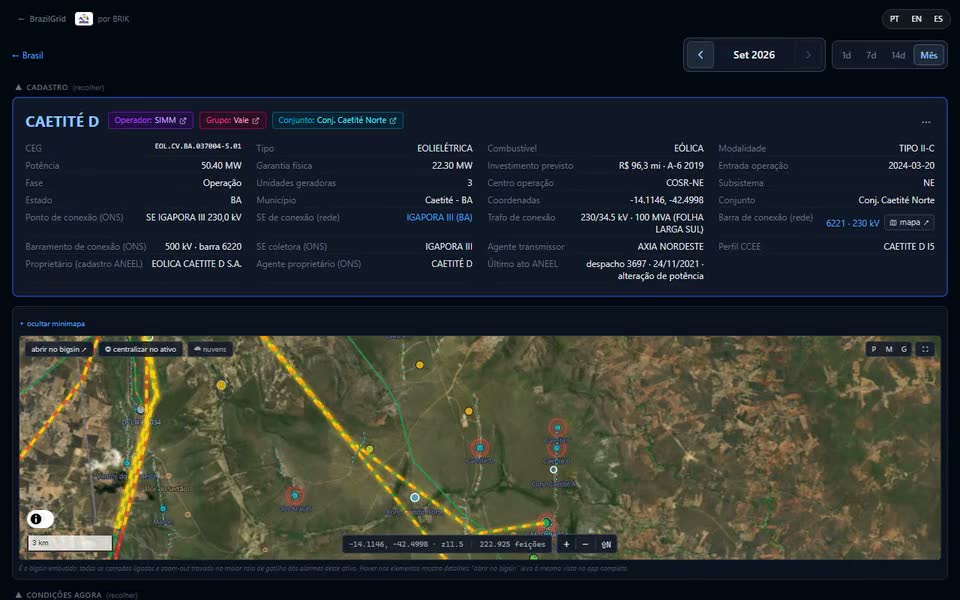960x600 pixels.
Task: Click Perfil CCEE value CAETITE D I5
Action: [x=909, y=247]
